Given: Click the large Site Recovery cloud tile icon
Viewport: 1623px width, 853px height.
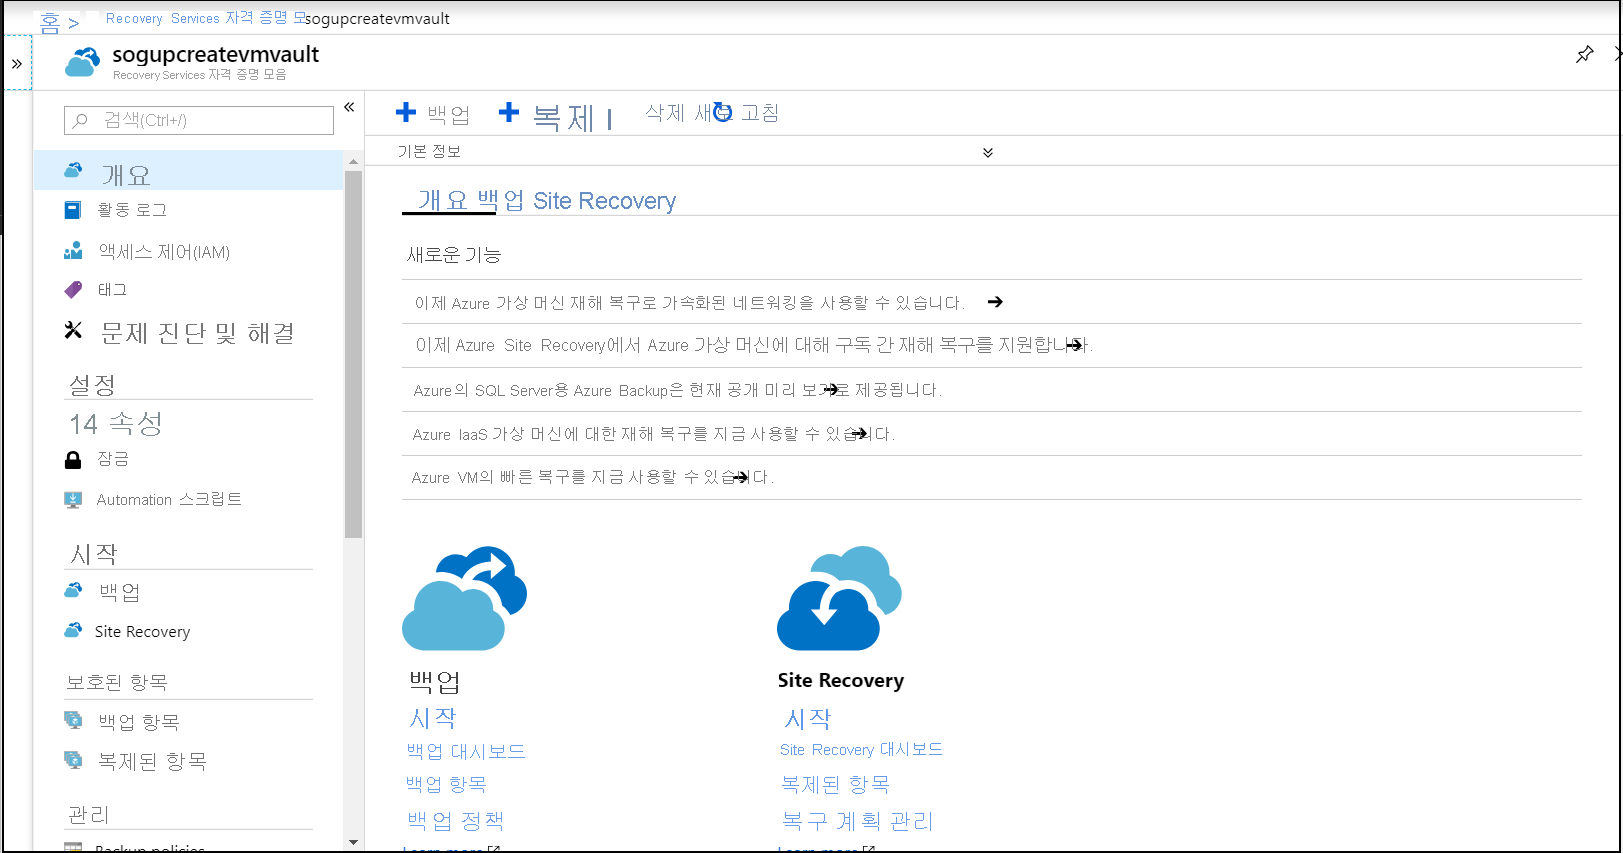Looking at the screenshot, I should coord(839,598).
